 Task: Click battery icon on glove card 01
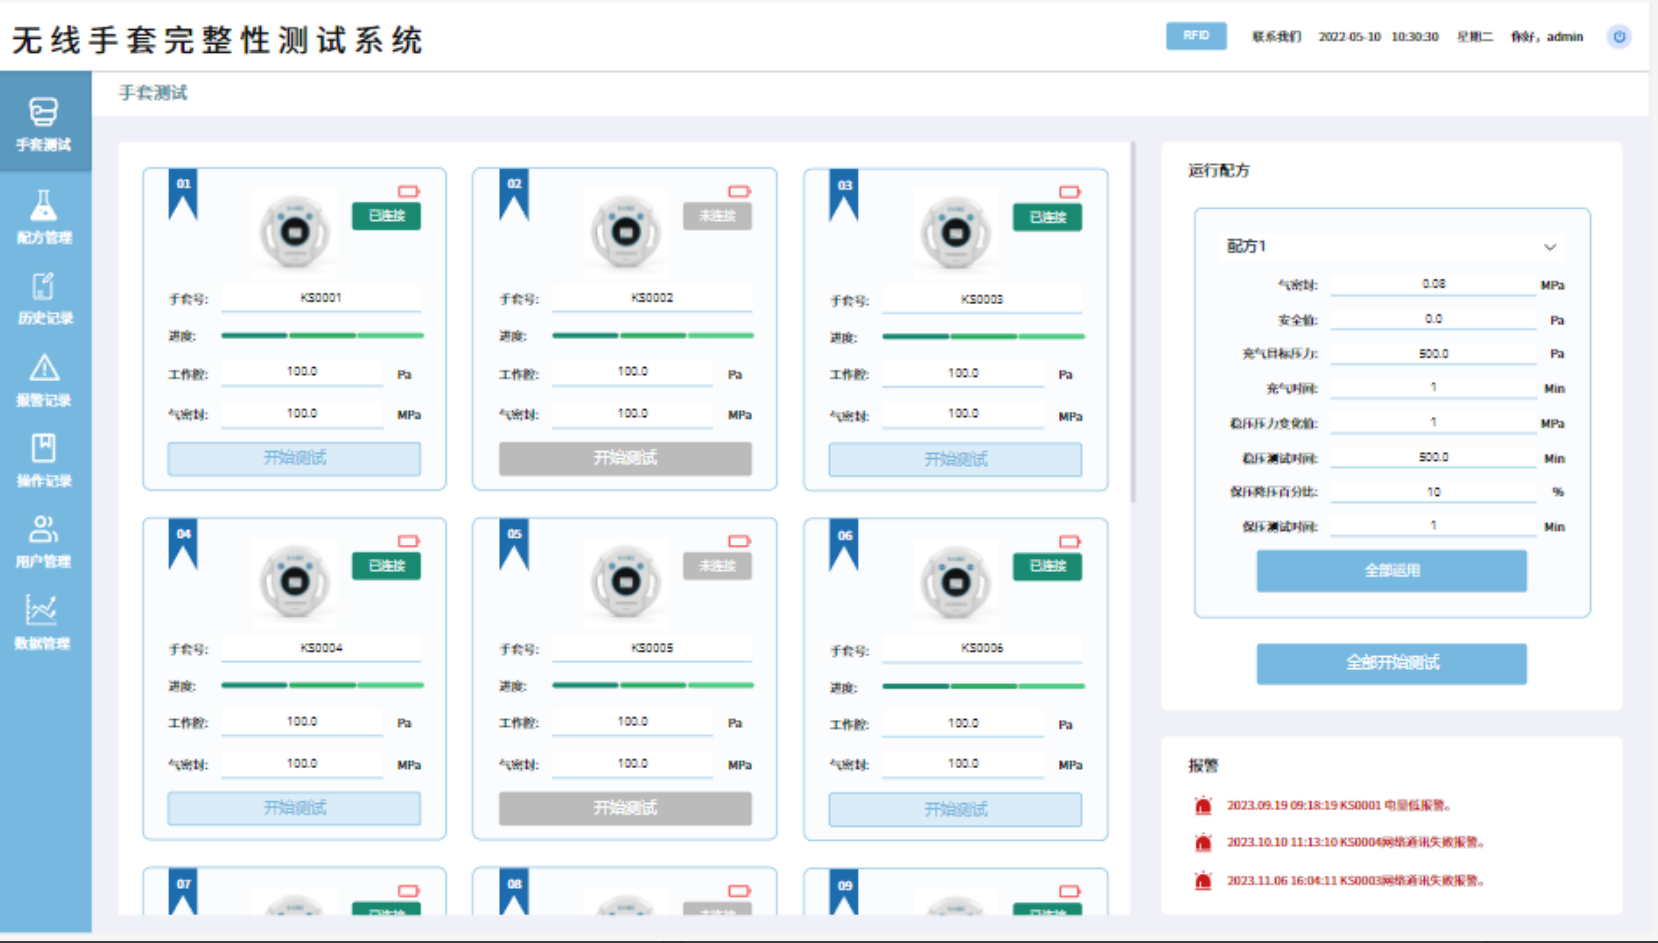point(408,191)
